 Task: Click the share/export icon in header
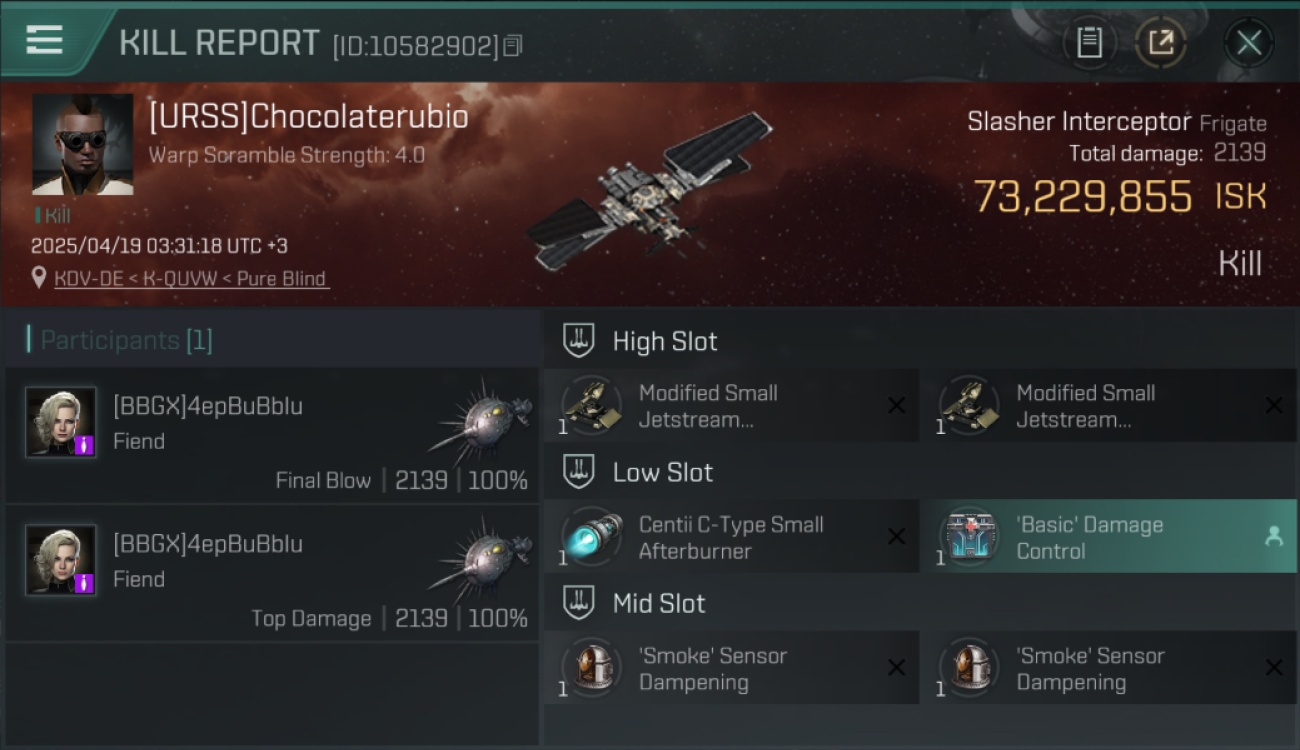(1161, 42)
